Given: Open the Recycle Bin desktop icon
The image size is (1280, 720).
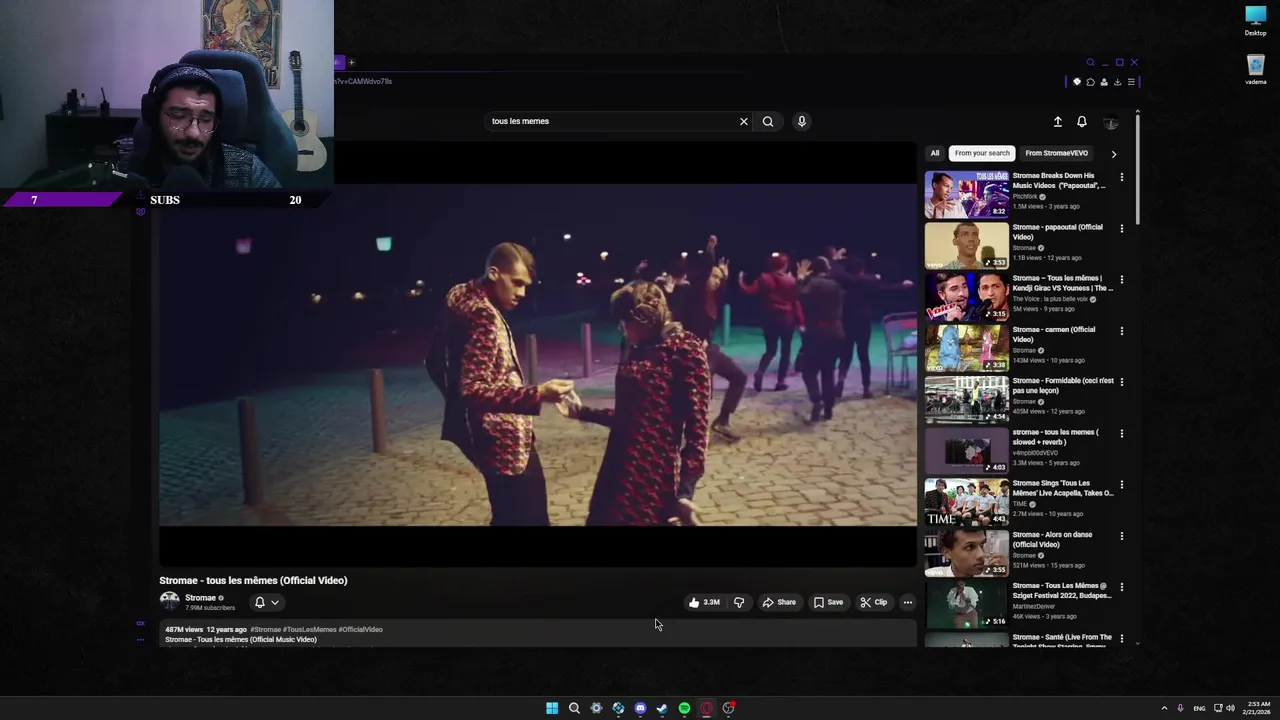Looking at the screenshot, I should point(1256,70).
